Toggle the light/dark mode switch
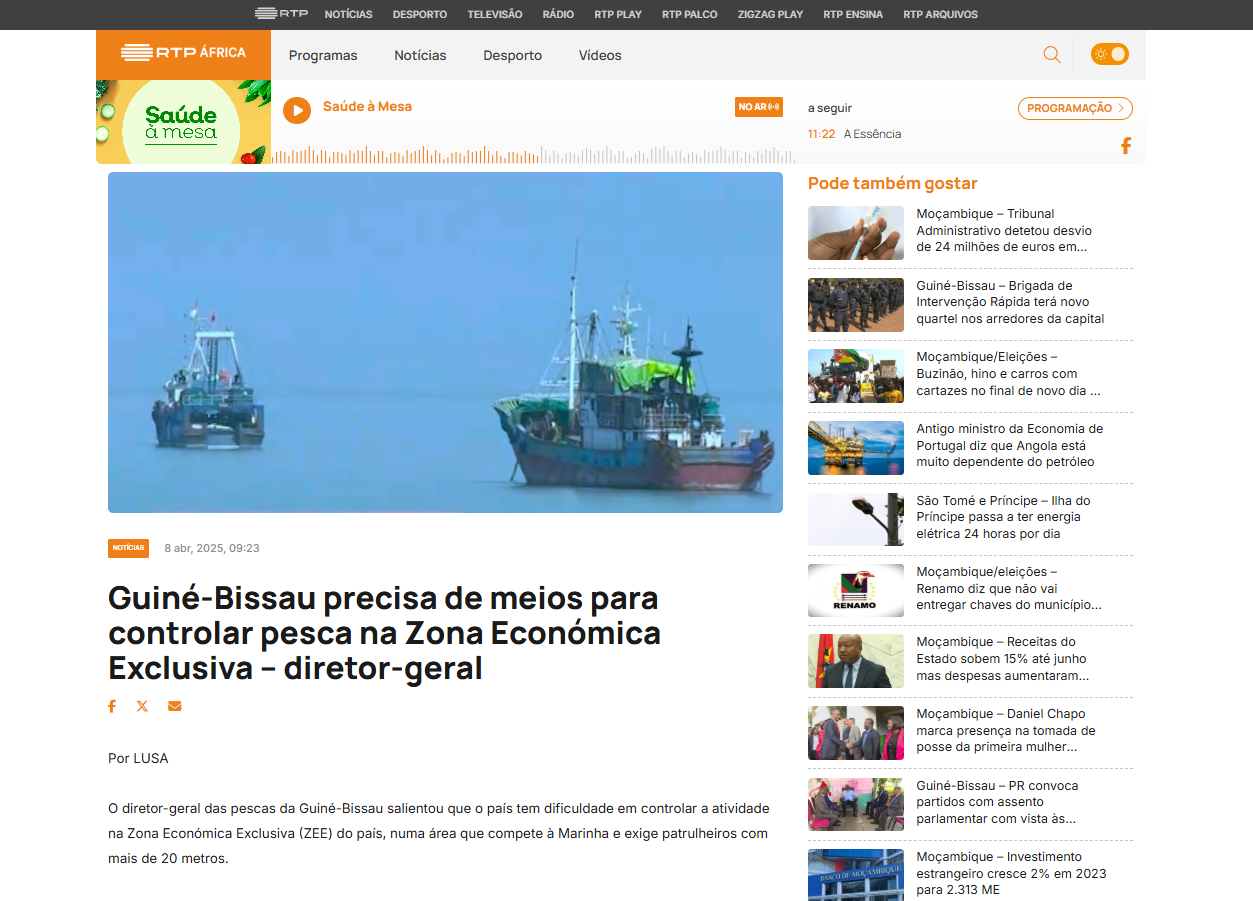Image resolution: width=1253 pixels, height=901 pixels. tap(1109, 55)
